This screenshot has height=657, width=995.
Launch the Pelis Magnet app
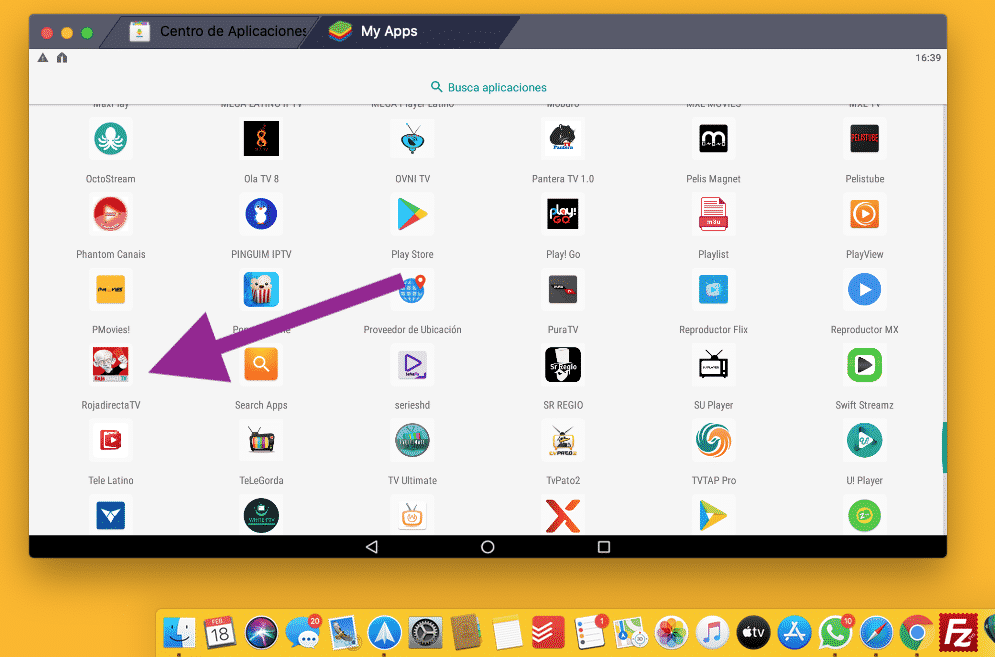(713, 139)
